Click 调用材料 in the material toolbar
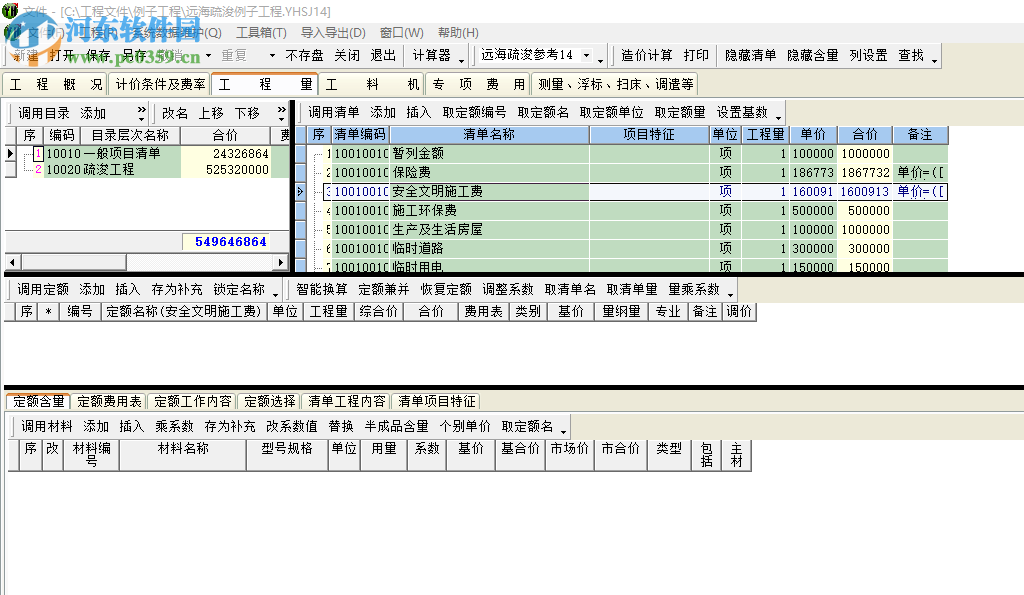Viewport: 1024px width, 595px height. (46, 426)
